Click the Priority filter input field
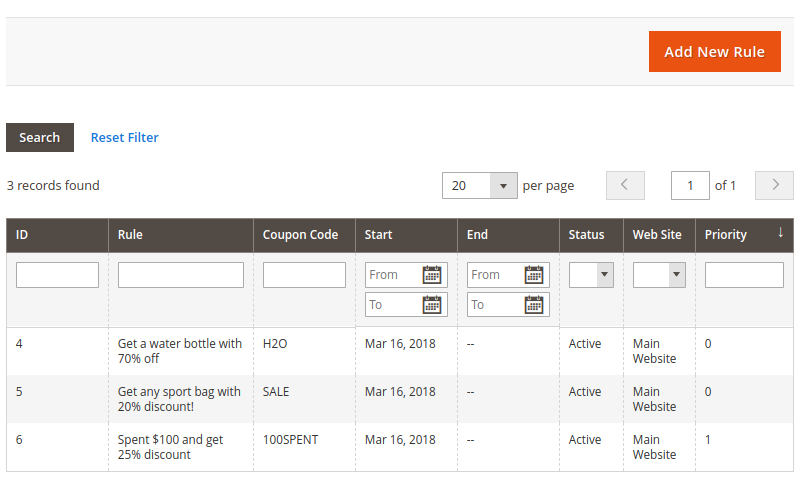This screenshot has width=800, height=500. [744, 275]
